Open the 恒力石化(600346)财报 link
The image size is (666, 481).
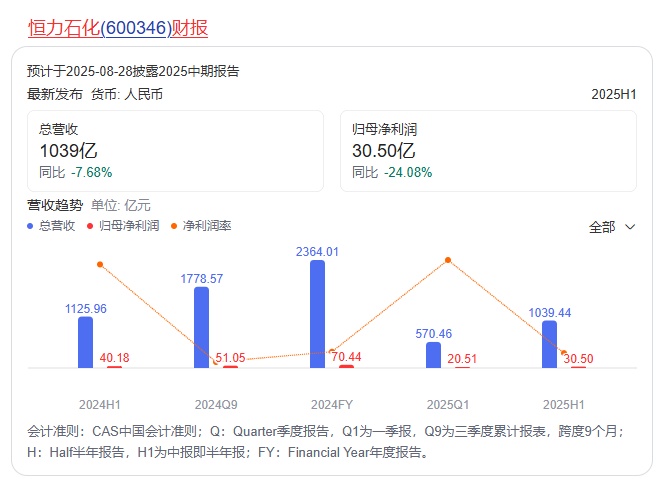click(x=118, y=28)
